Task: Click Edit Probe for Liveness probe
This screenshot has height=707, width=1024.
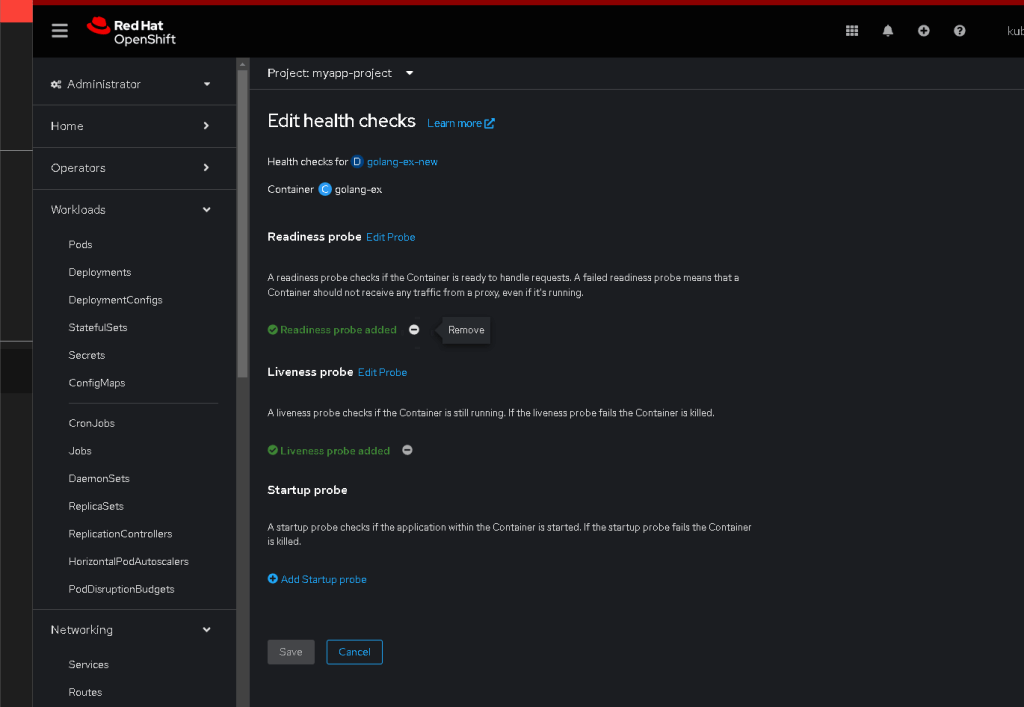Action: 383,372
